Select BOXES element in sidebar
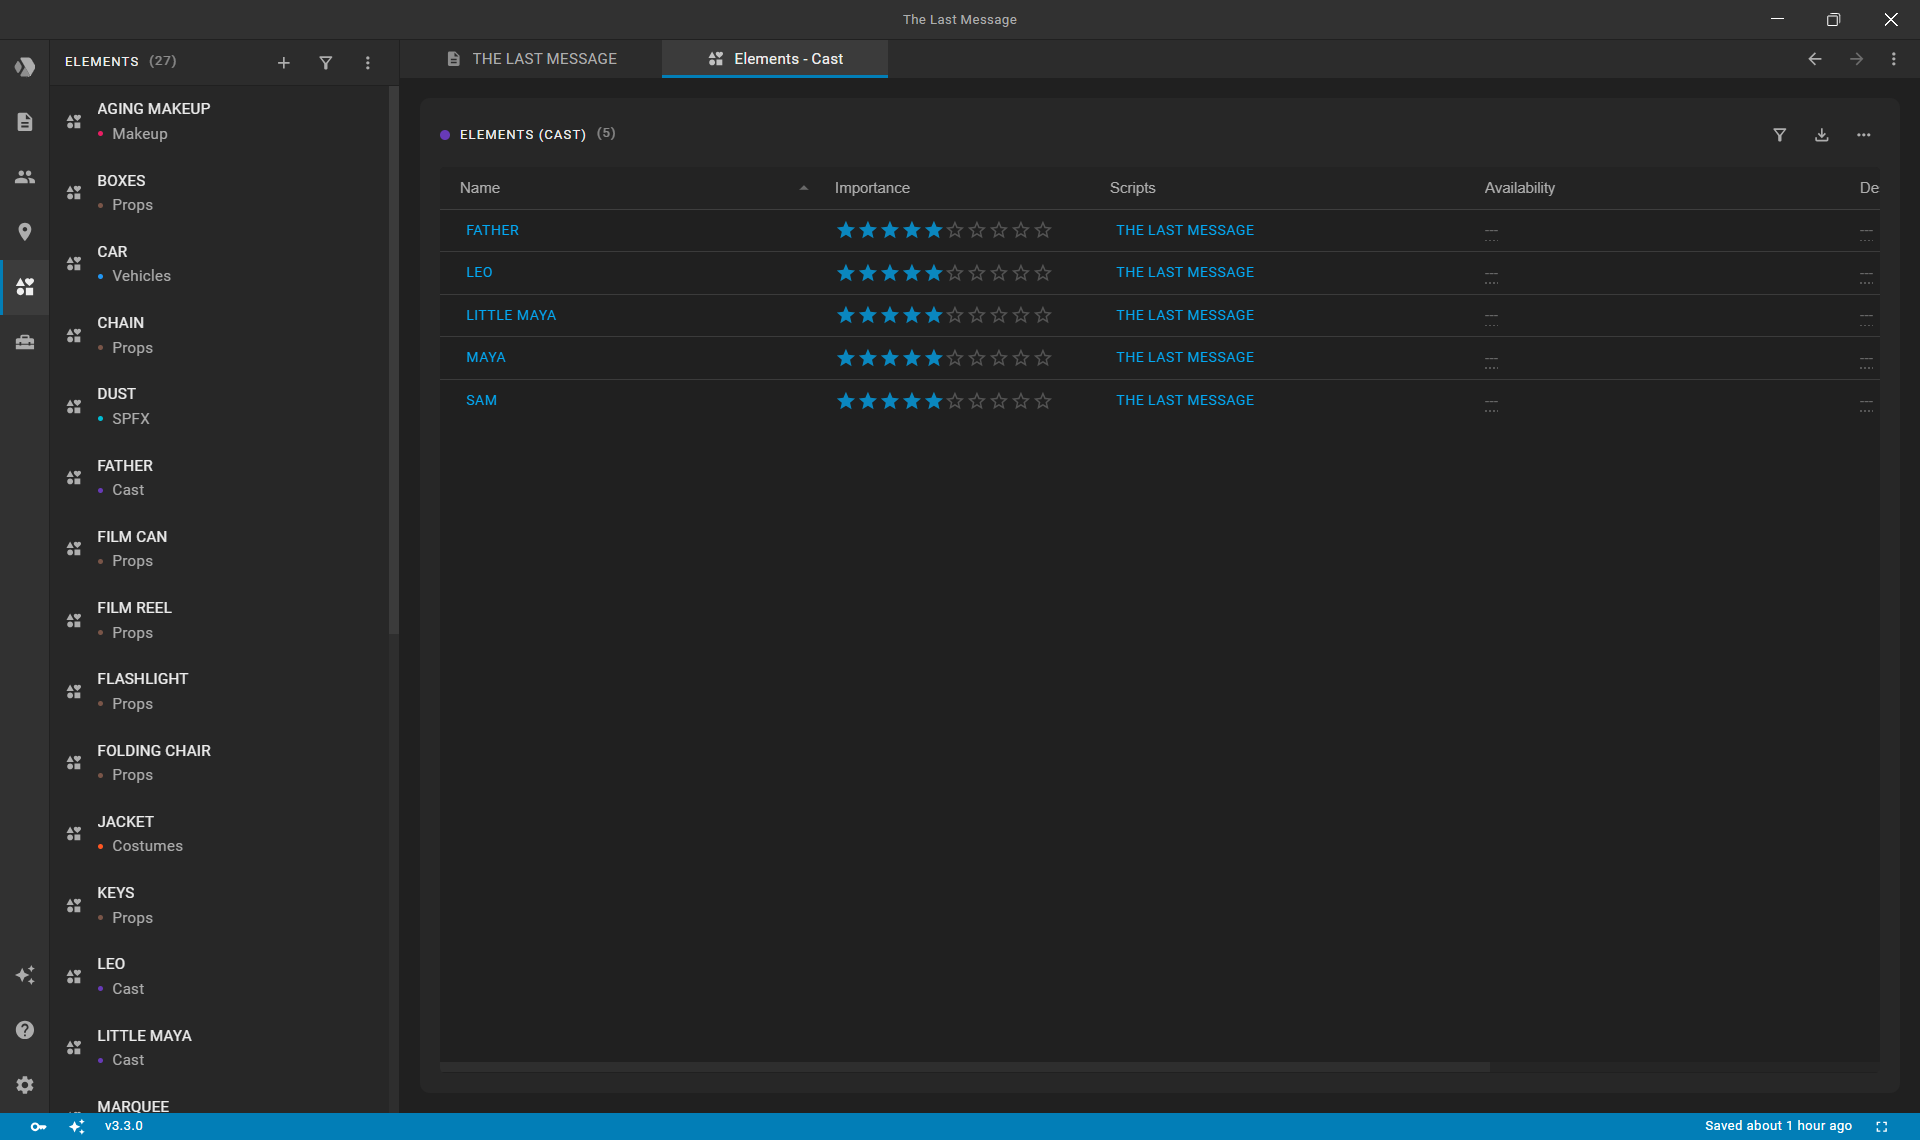The width and height of the screenshot is (1920, 1140). click(x=219, y=193)
